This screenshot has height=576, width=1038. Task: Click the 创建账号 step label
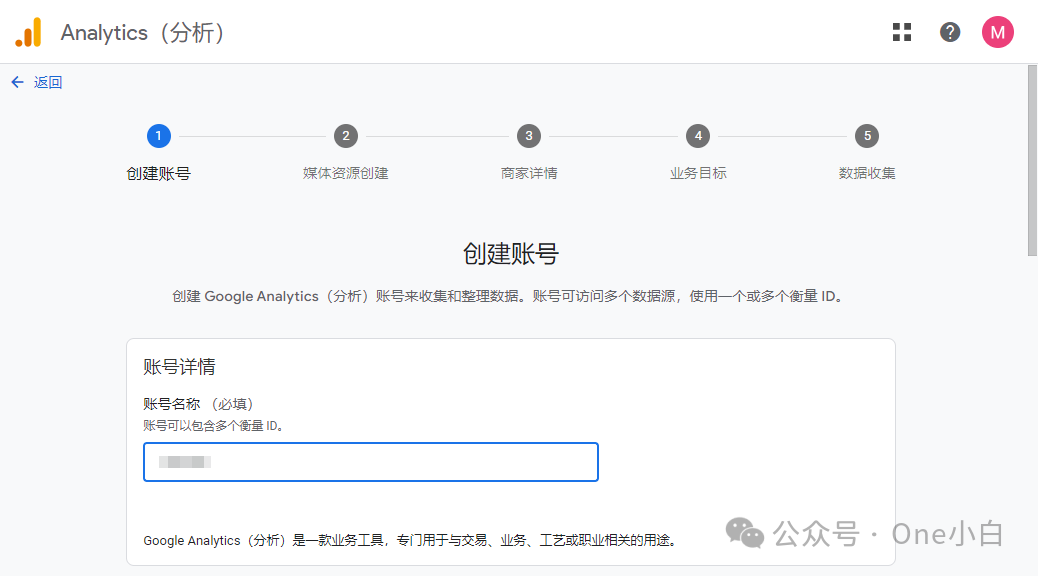pyautogui.click(x=158, y=173)
